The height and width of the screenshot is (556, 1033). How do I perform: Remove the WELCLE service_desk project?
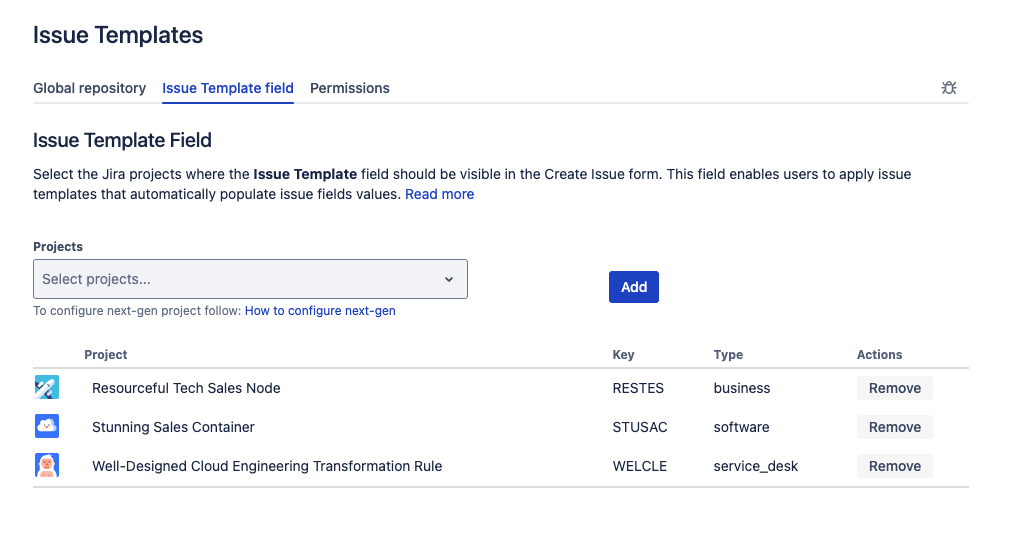894,466
